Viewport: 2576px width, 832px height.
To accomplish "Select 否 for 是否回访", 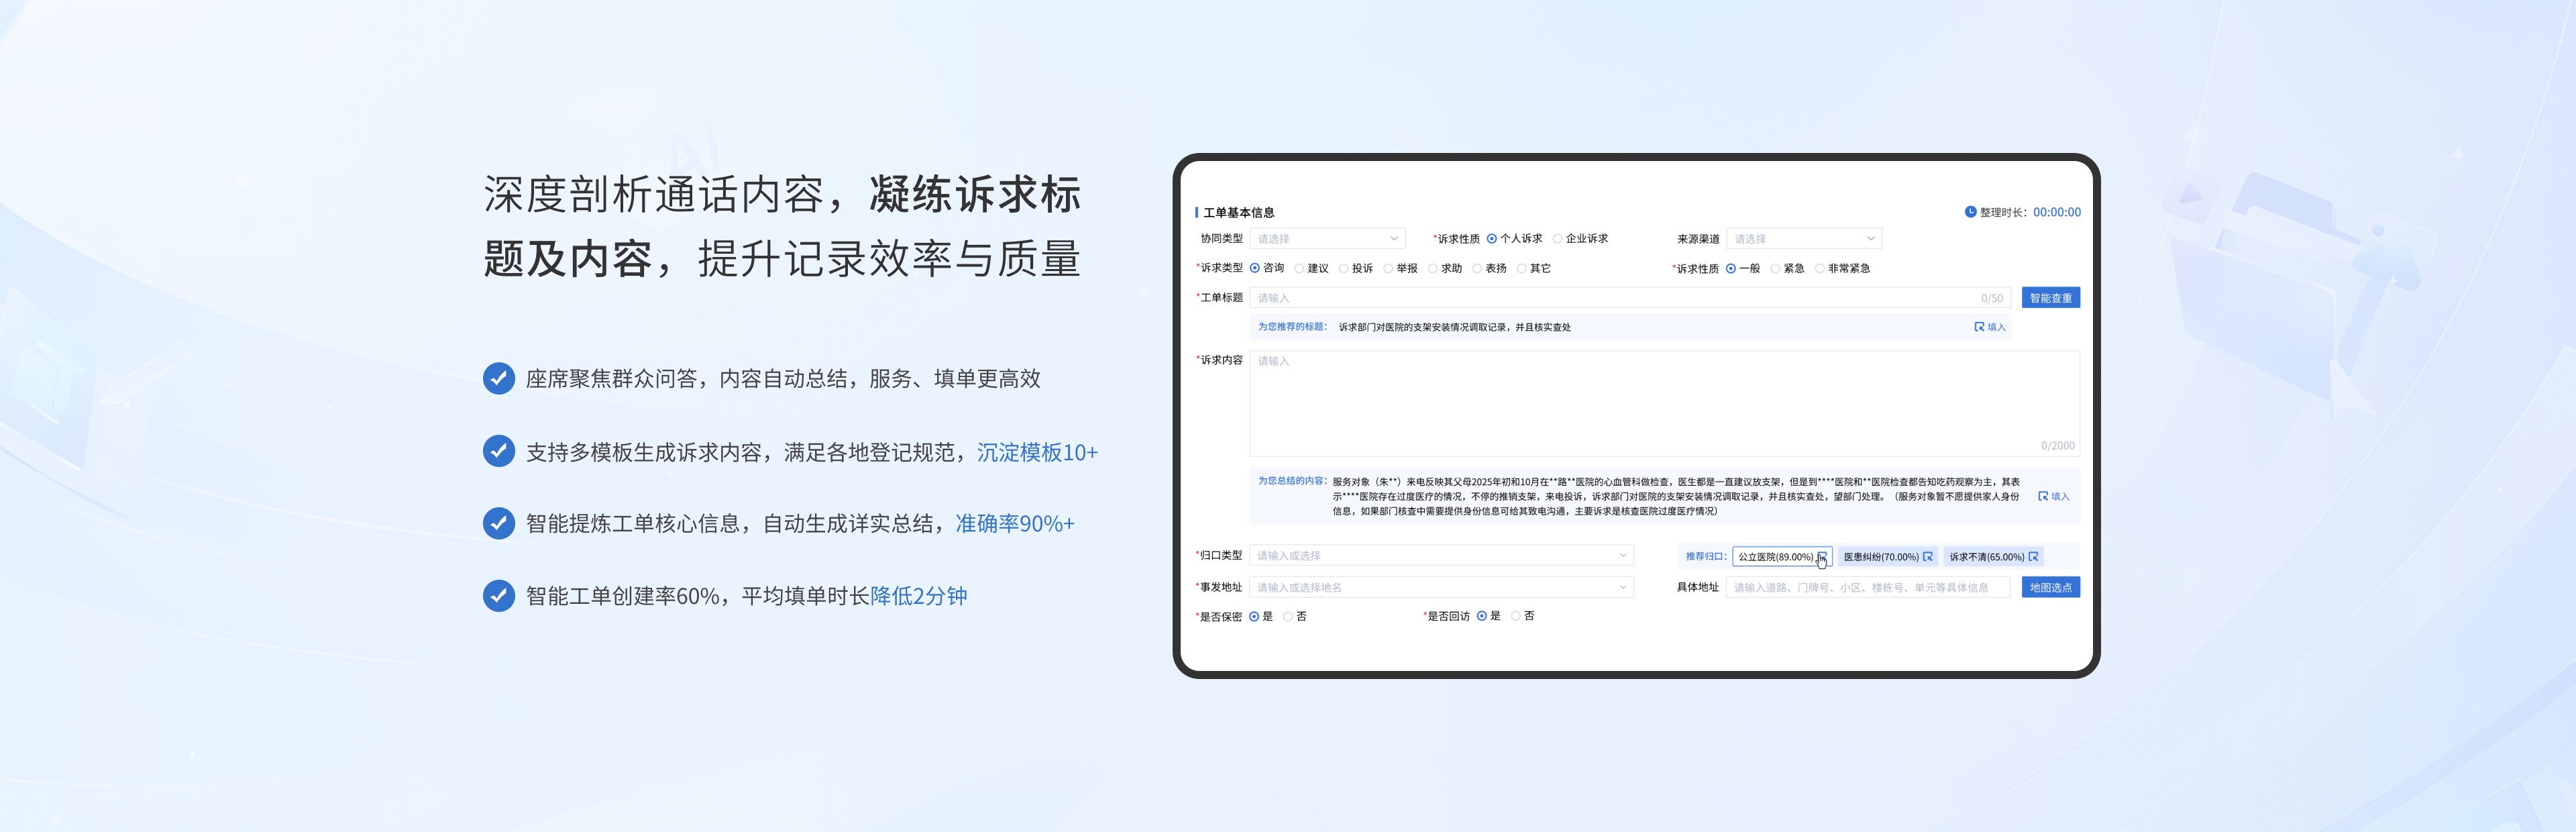I will pos(1516,616).
